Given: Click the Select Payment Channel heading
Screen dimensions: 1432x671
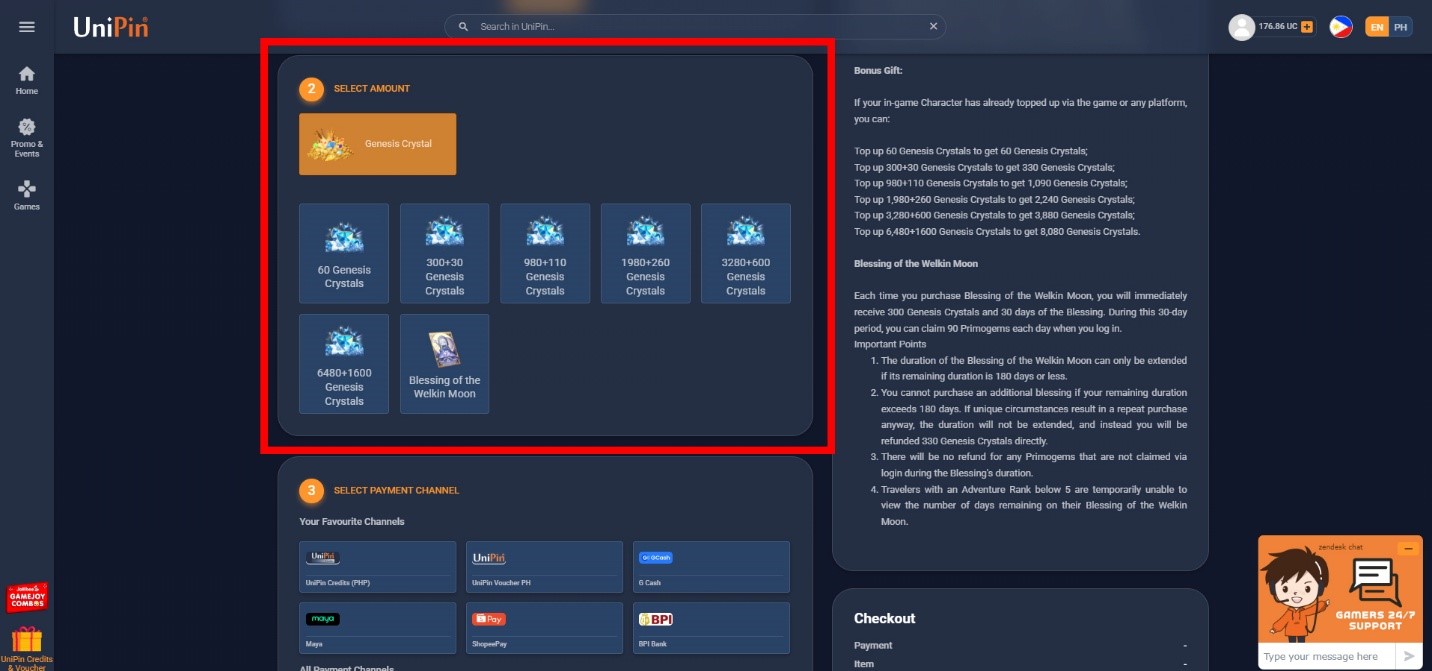Looking at the screenshot, I should [x=397, y=491].
